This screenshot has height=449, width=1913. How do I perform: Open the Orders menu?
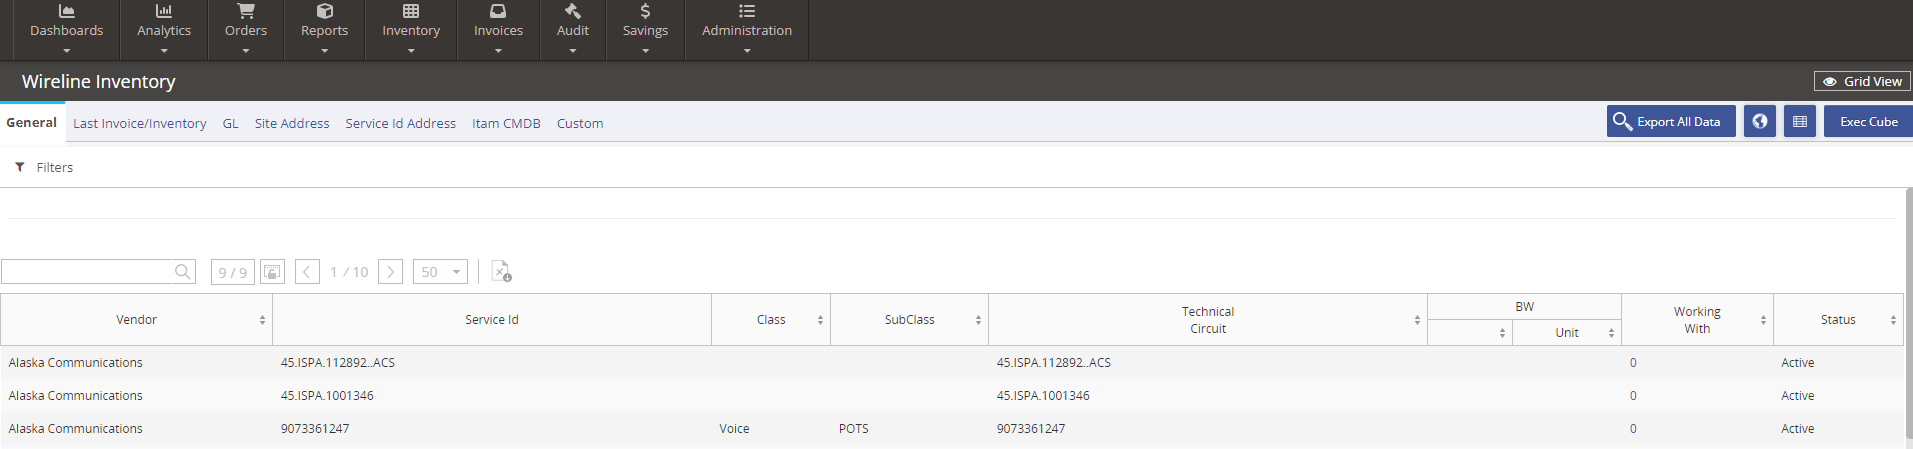tap(246, 30)
